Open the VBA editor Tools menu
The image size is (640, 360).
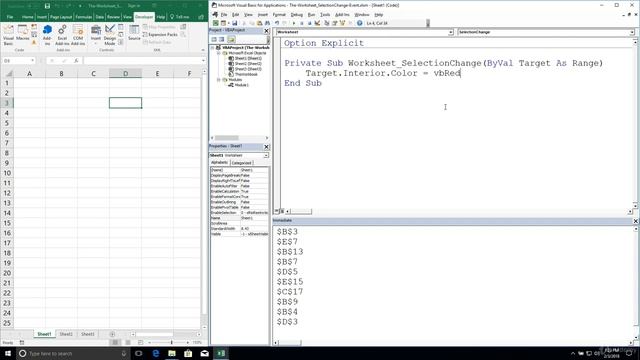pos(325,15)
